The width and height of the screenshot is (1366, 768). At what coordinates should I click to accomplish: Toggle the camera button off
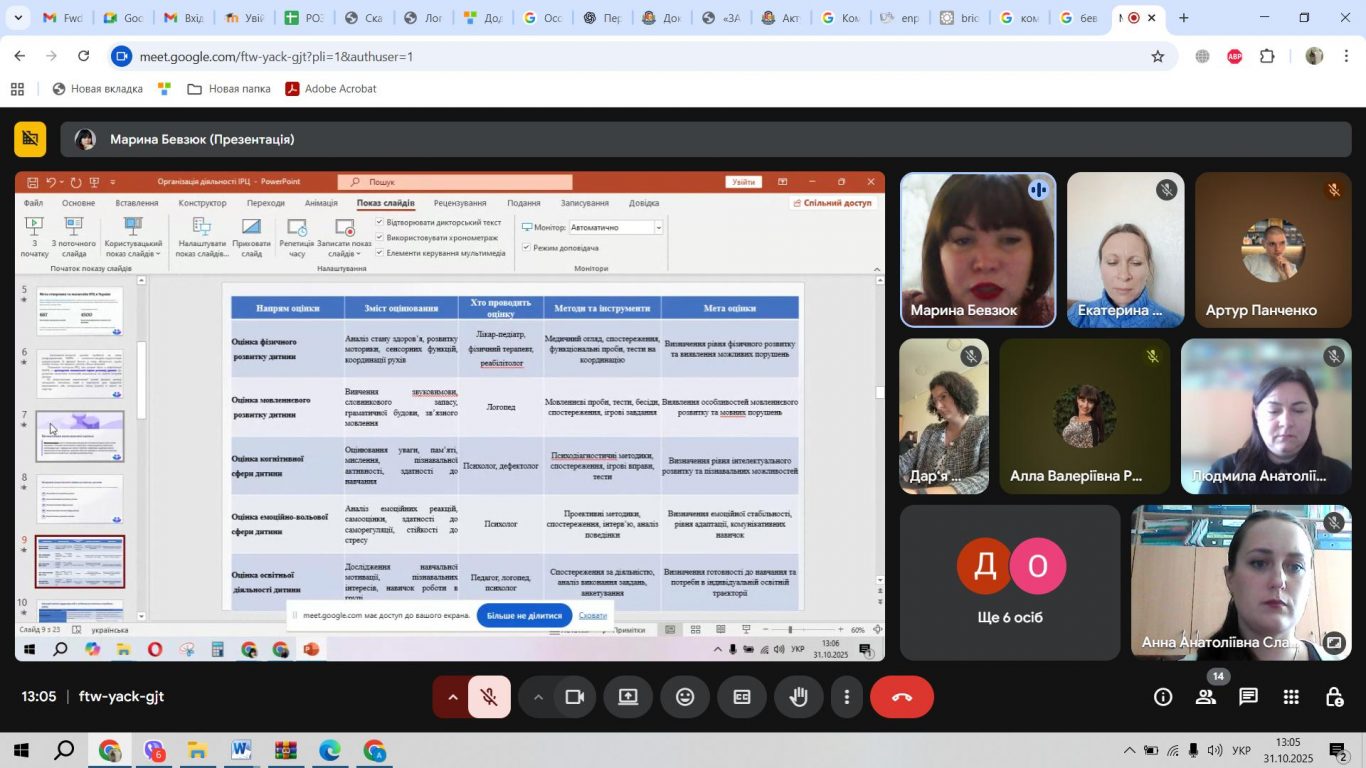point(575,697)
